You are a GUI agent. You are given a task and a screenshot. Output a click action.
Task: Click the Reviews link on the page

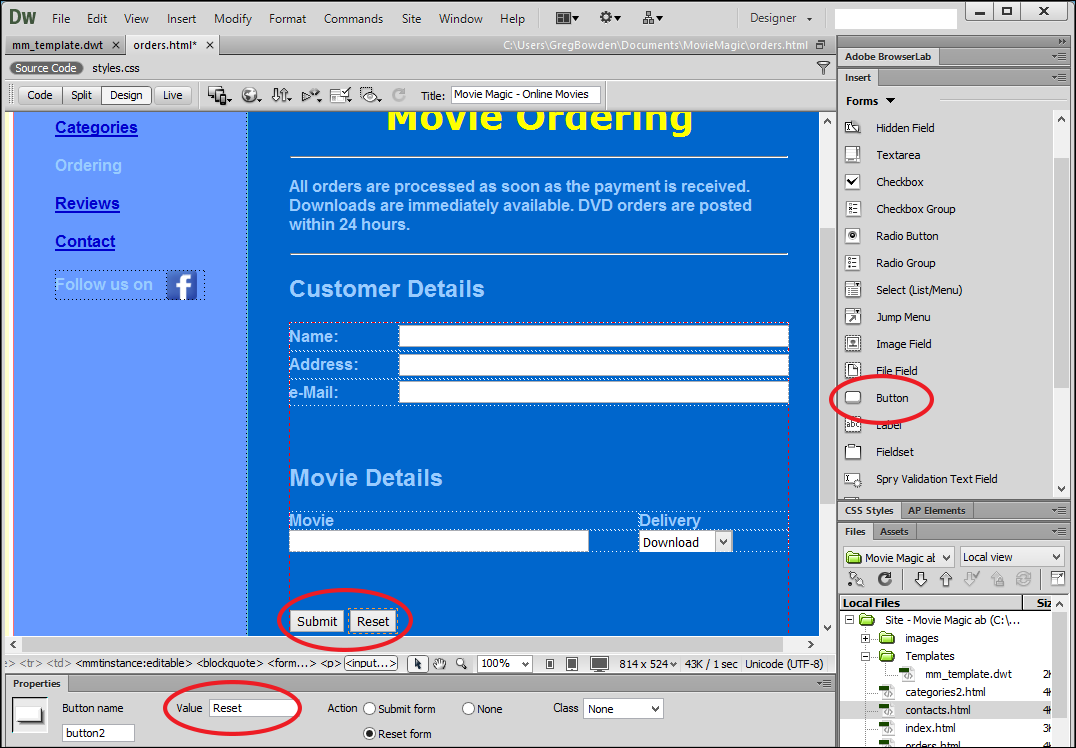(87, 204)
